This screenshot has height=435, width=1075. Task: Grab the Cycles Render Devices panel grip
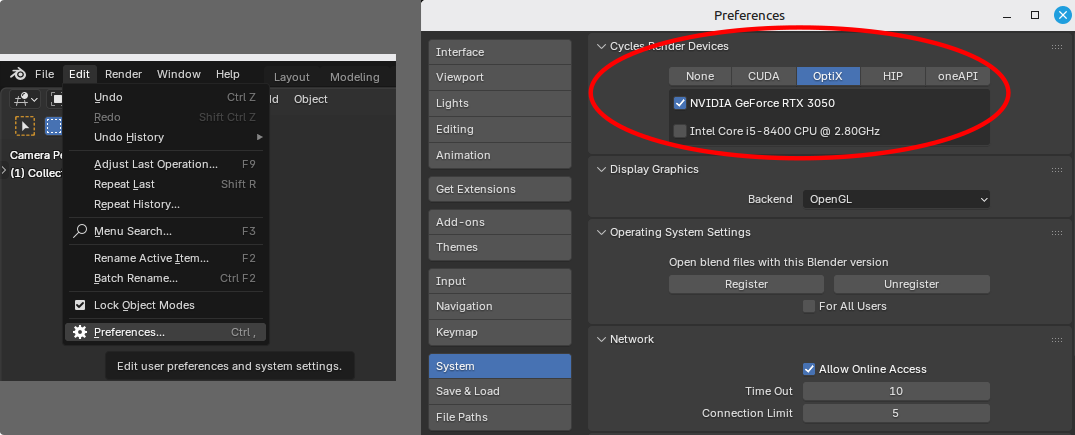click(1056, 46)
